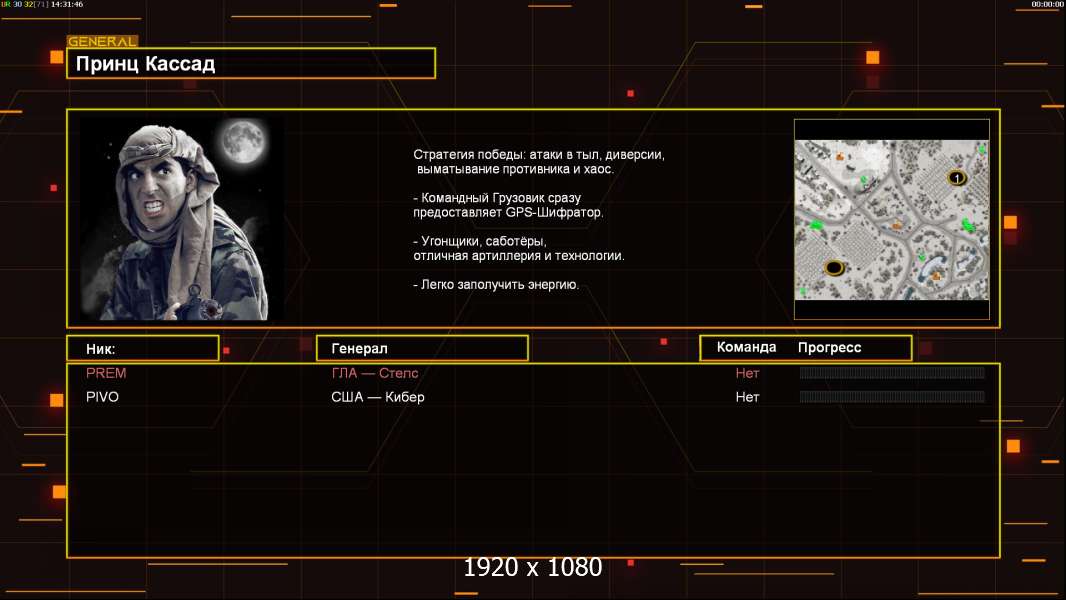Viewport: 1066px width, 600px height.
Task: Open the ГЛА — Стелс general entry
Action: [375, 373]
